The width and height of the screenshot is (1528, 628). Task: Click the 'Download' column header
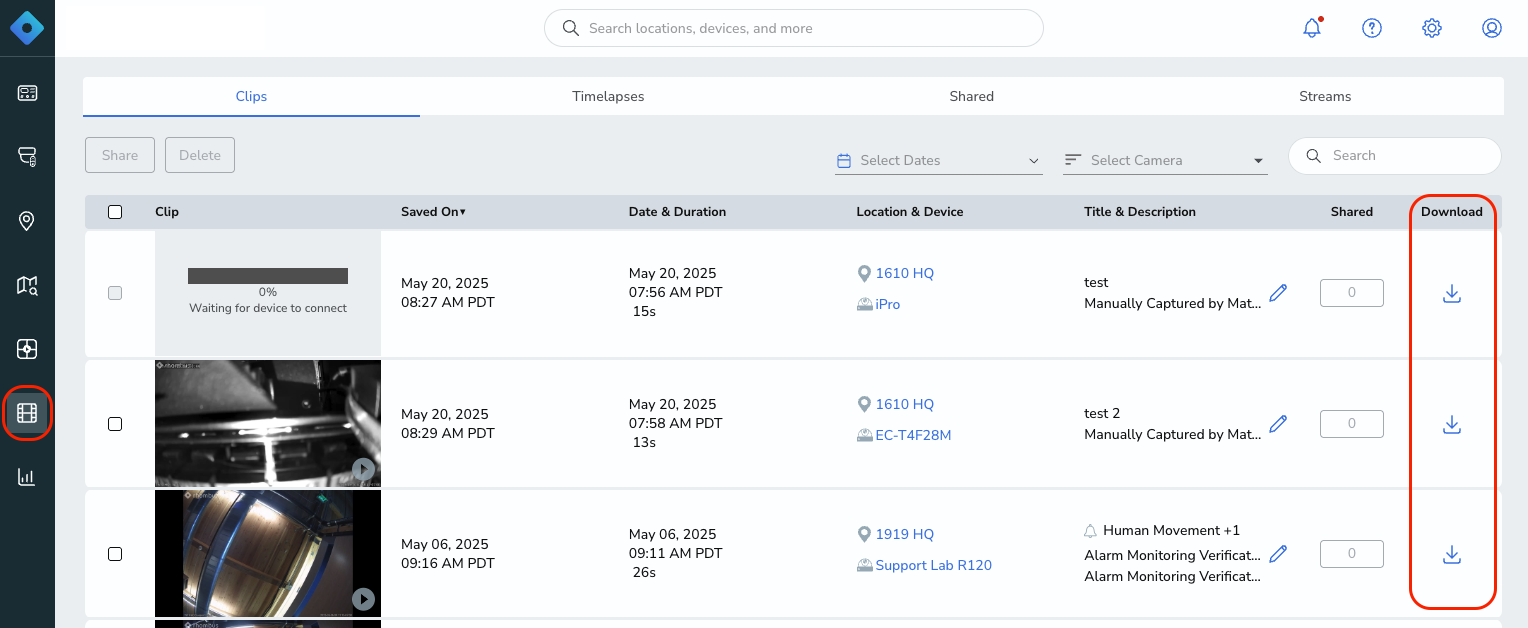tap(1452, 212)
